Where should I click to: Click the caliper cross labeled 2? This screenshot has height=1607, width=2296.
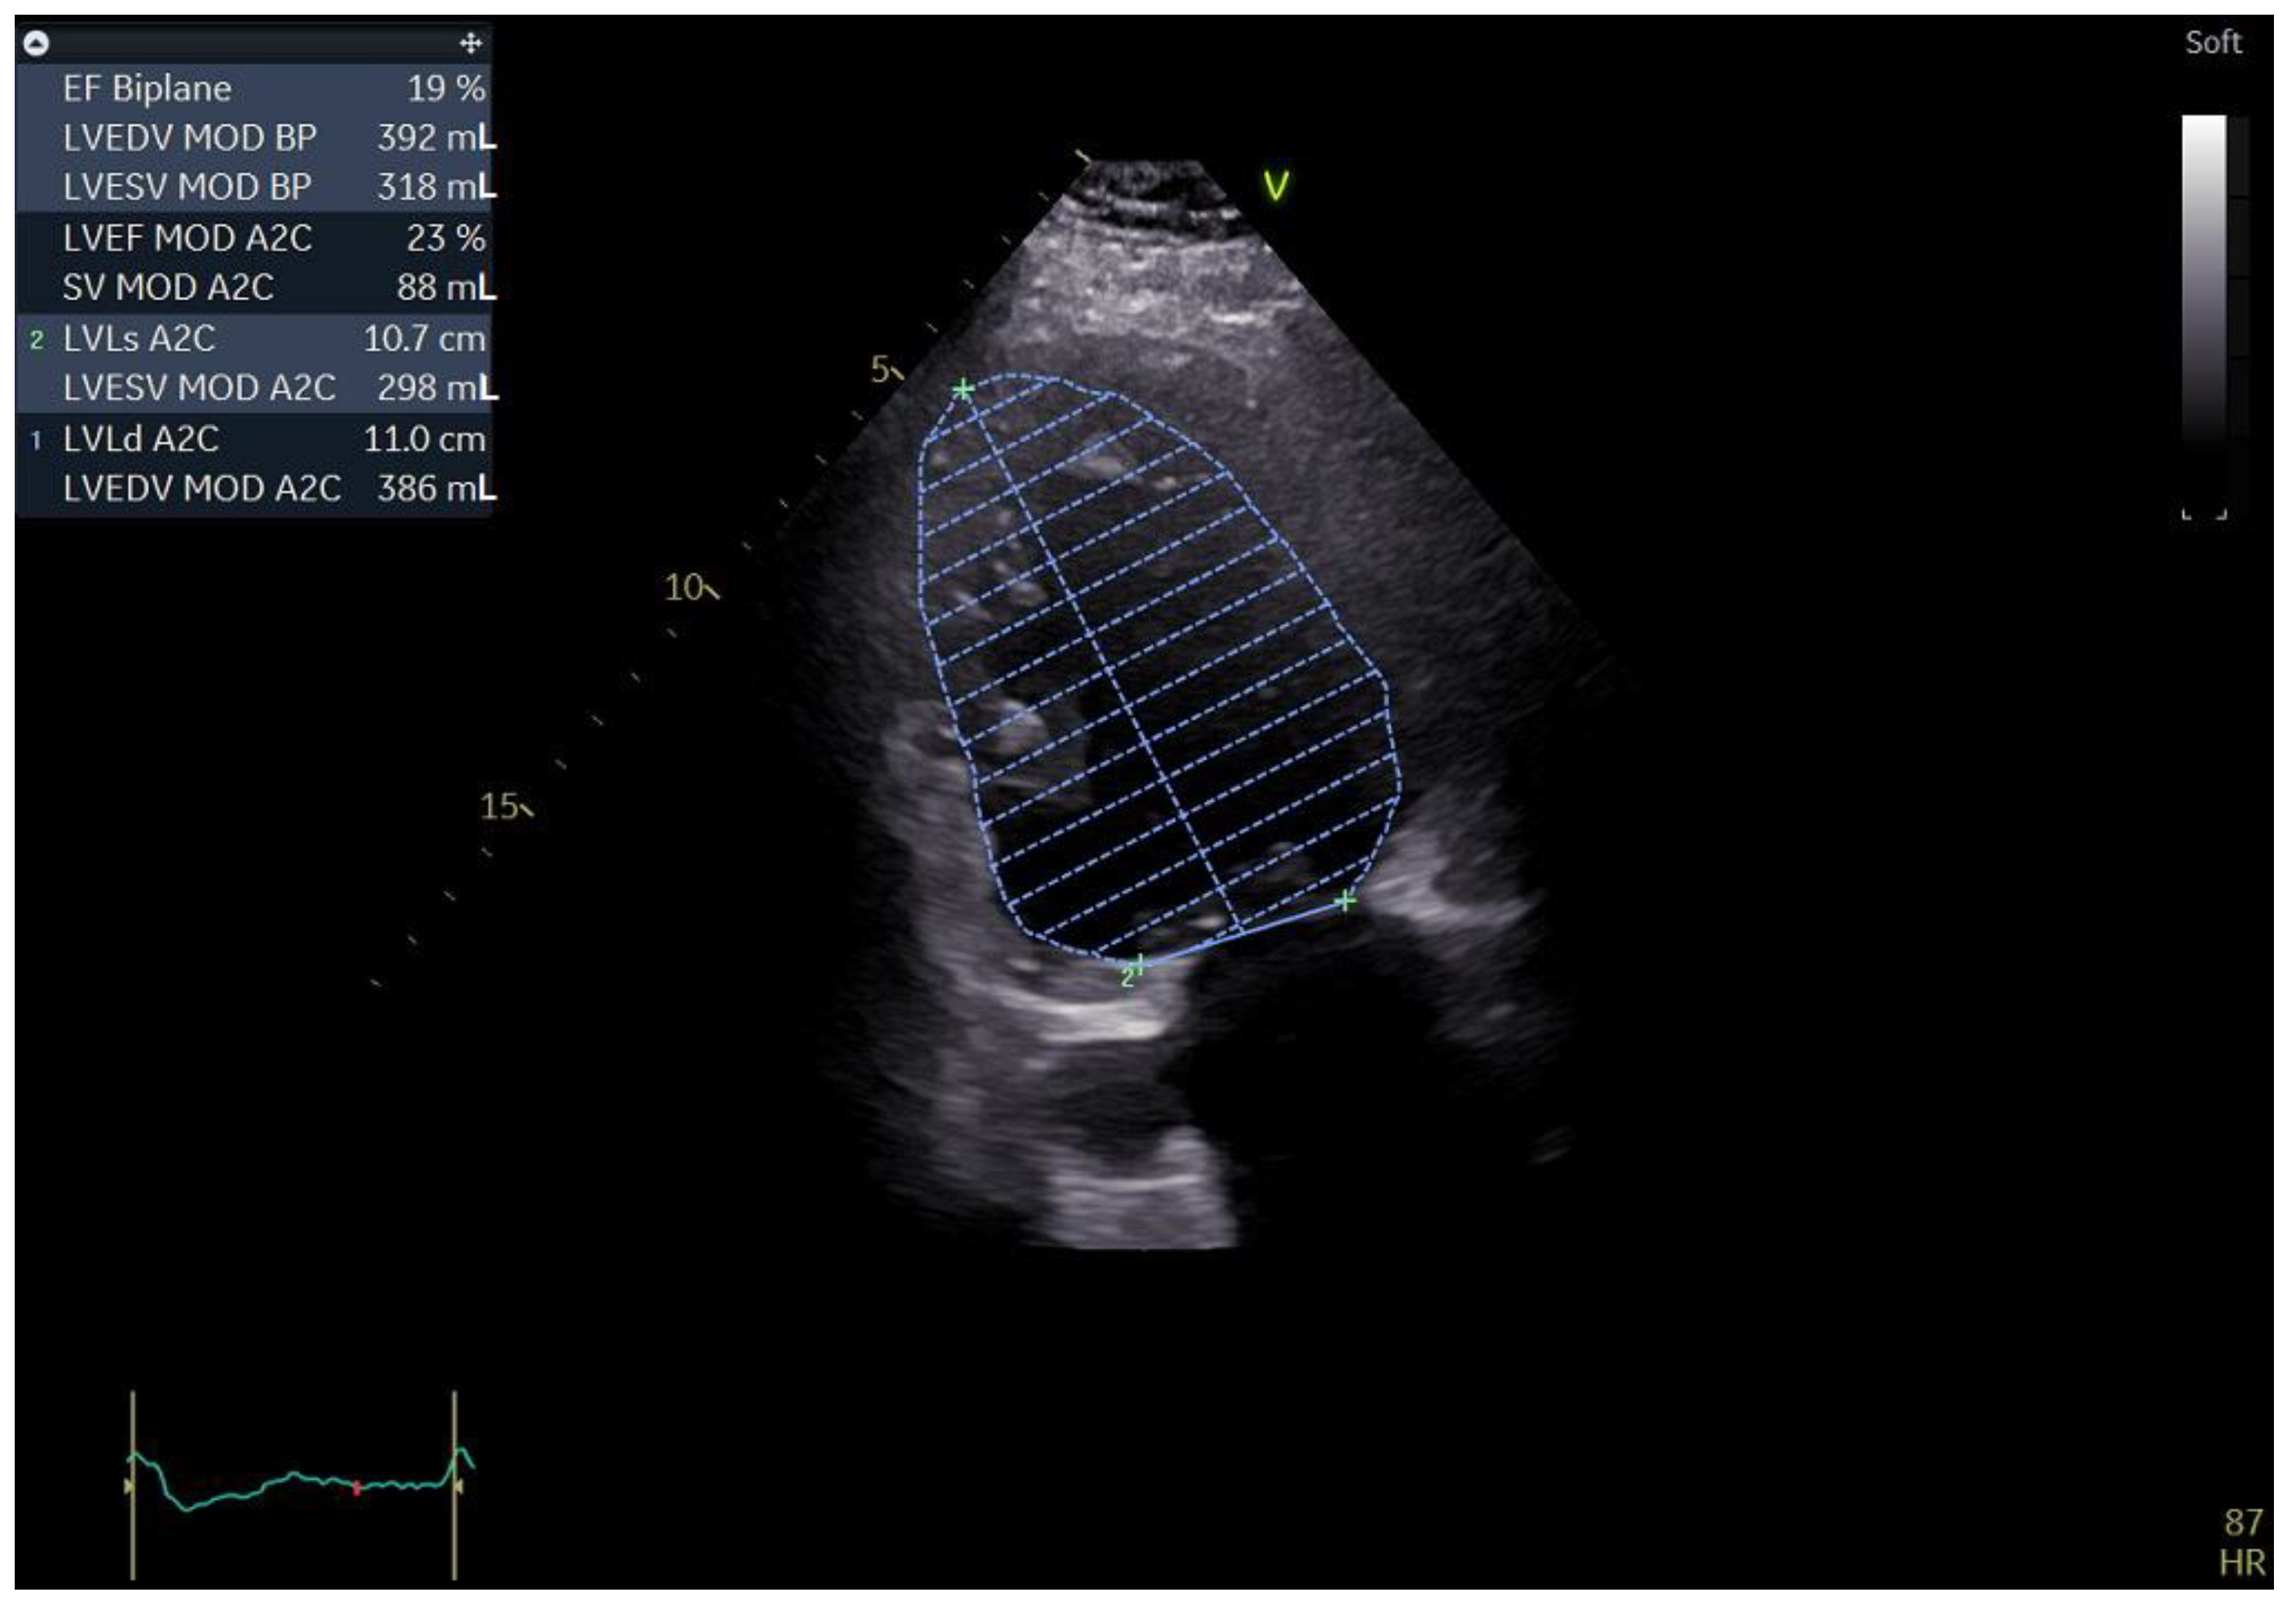[x=1139, y=964]
